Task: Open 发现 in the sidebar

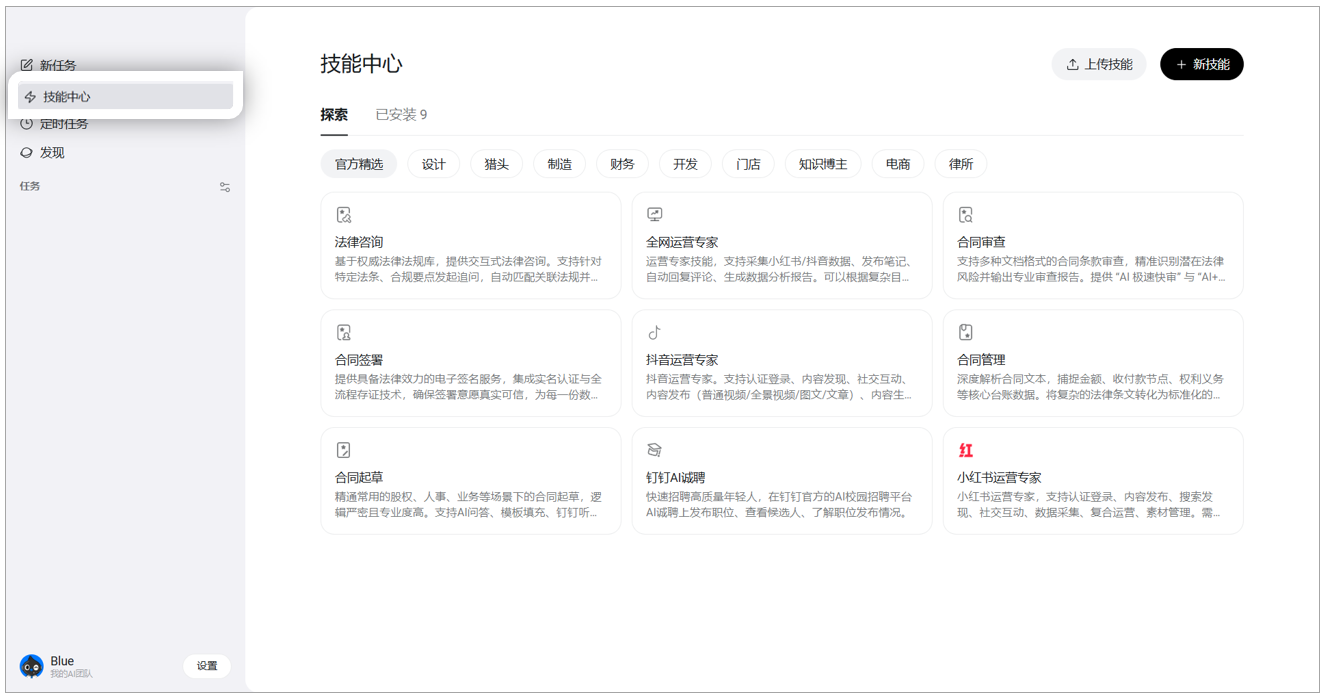Action: pyautogui.click(x=52, y=153)
